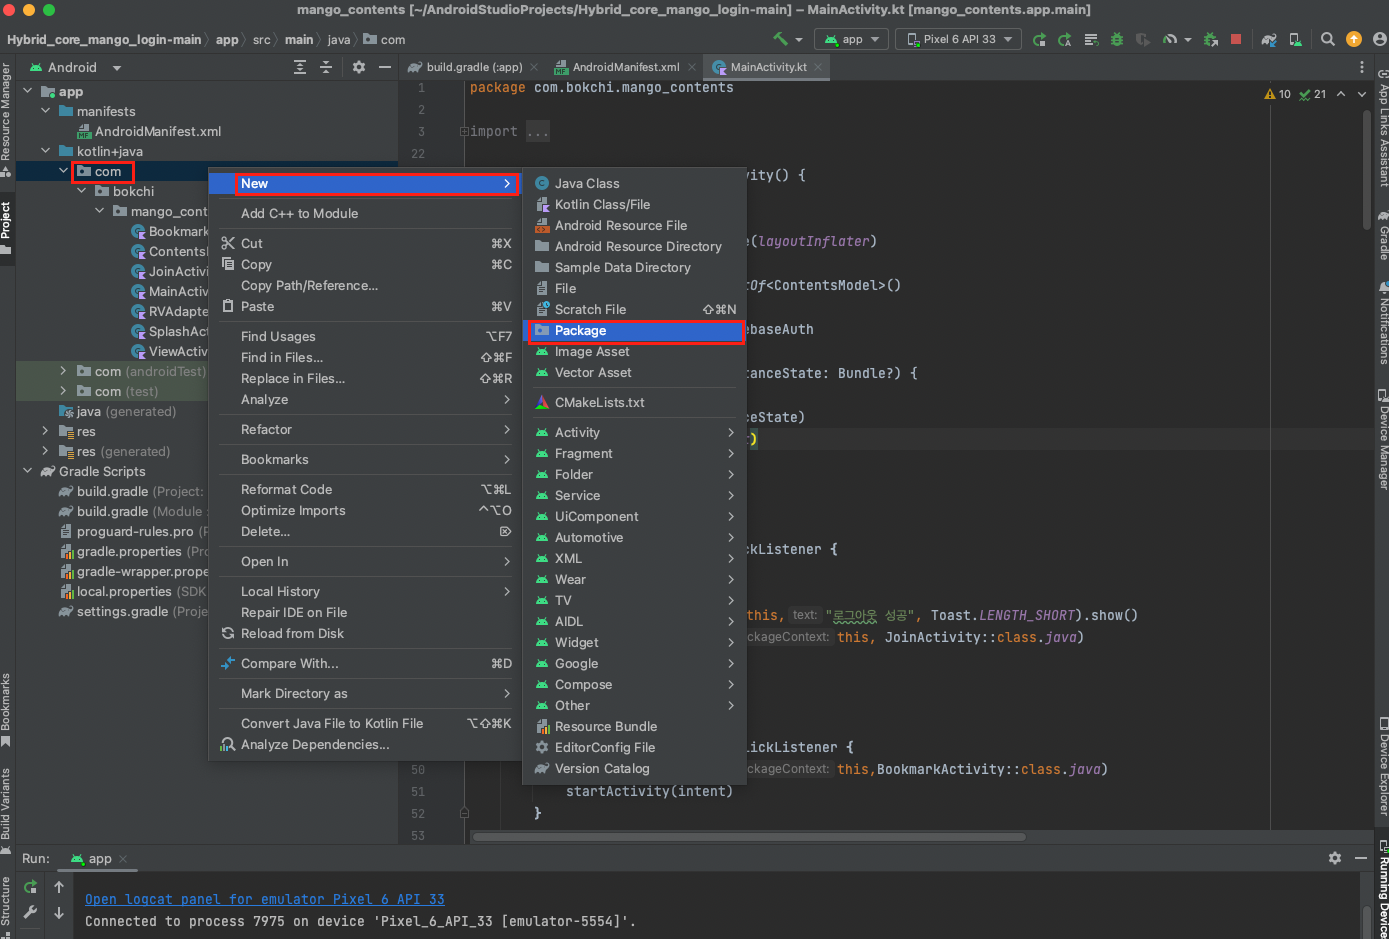Toggle the Build Variants side panel
1389x939 pixels.
point(7,805)
